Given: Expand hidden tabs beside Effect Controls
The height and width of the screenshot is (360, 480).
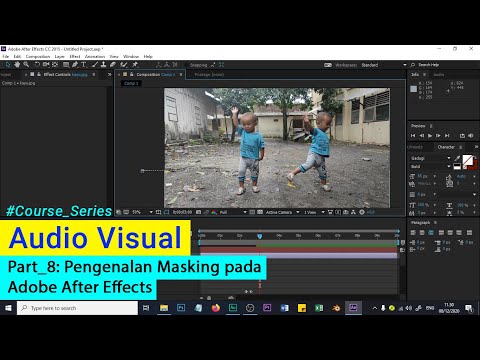Looking at the screenshot, I should (109, 74).
